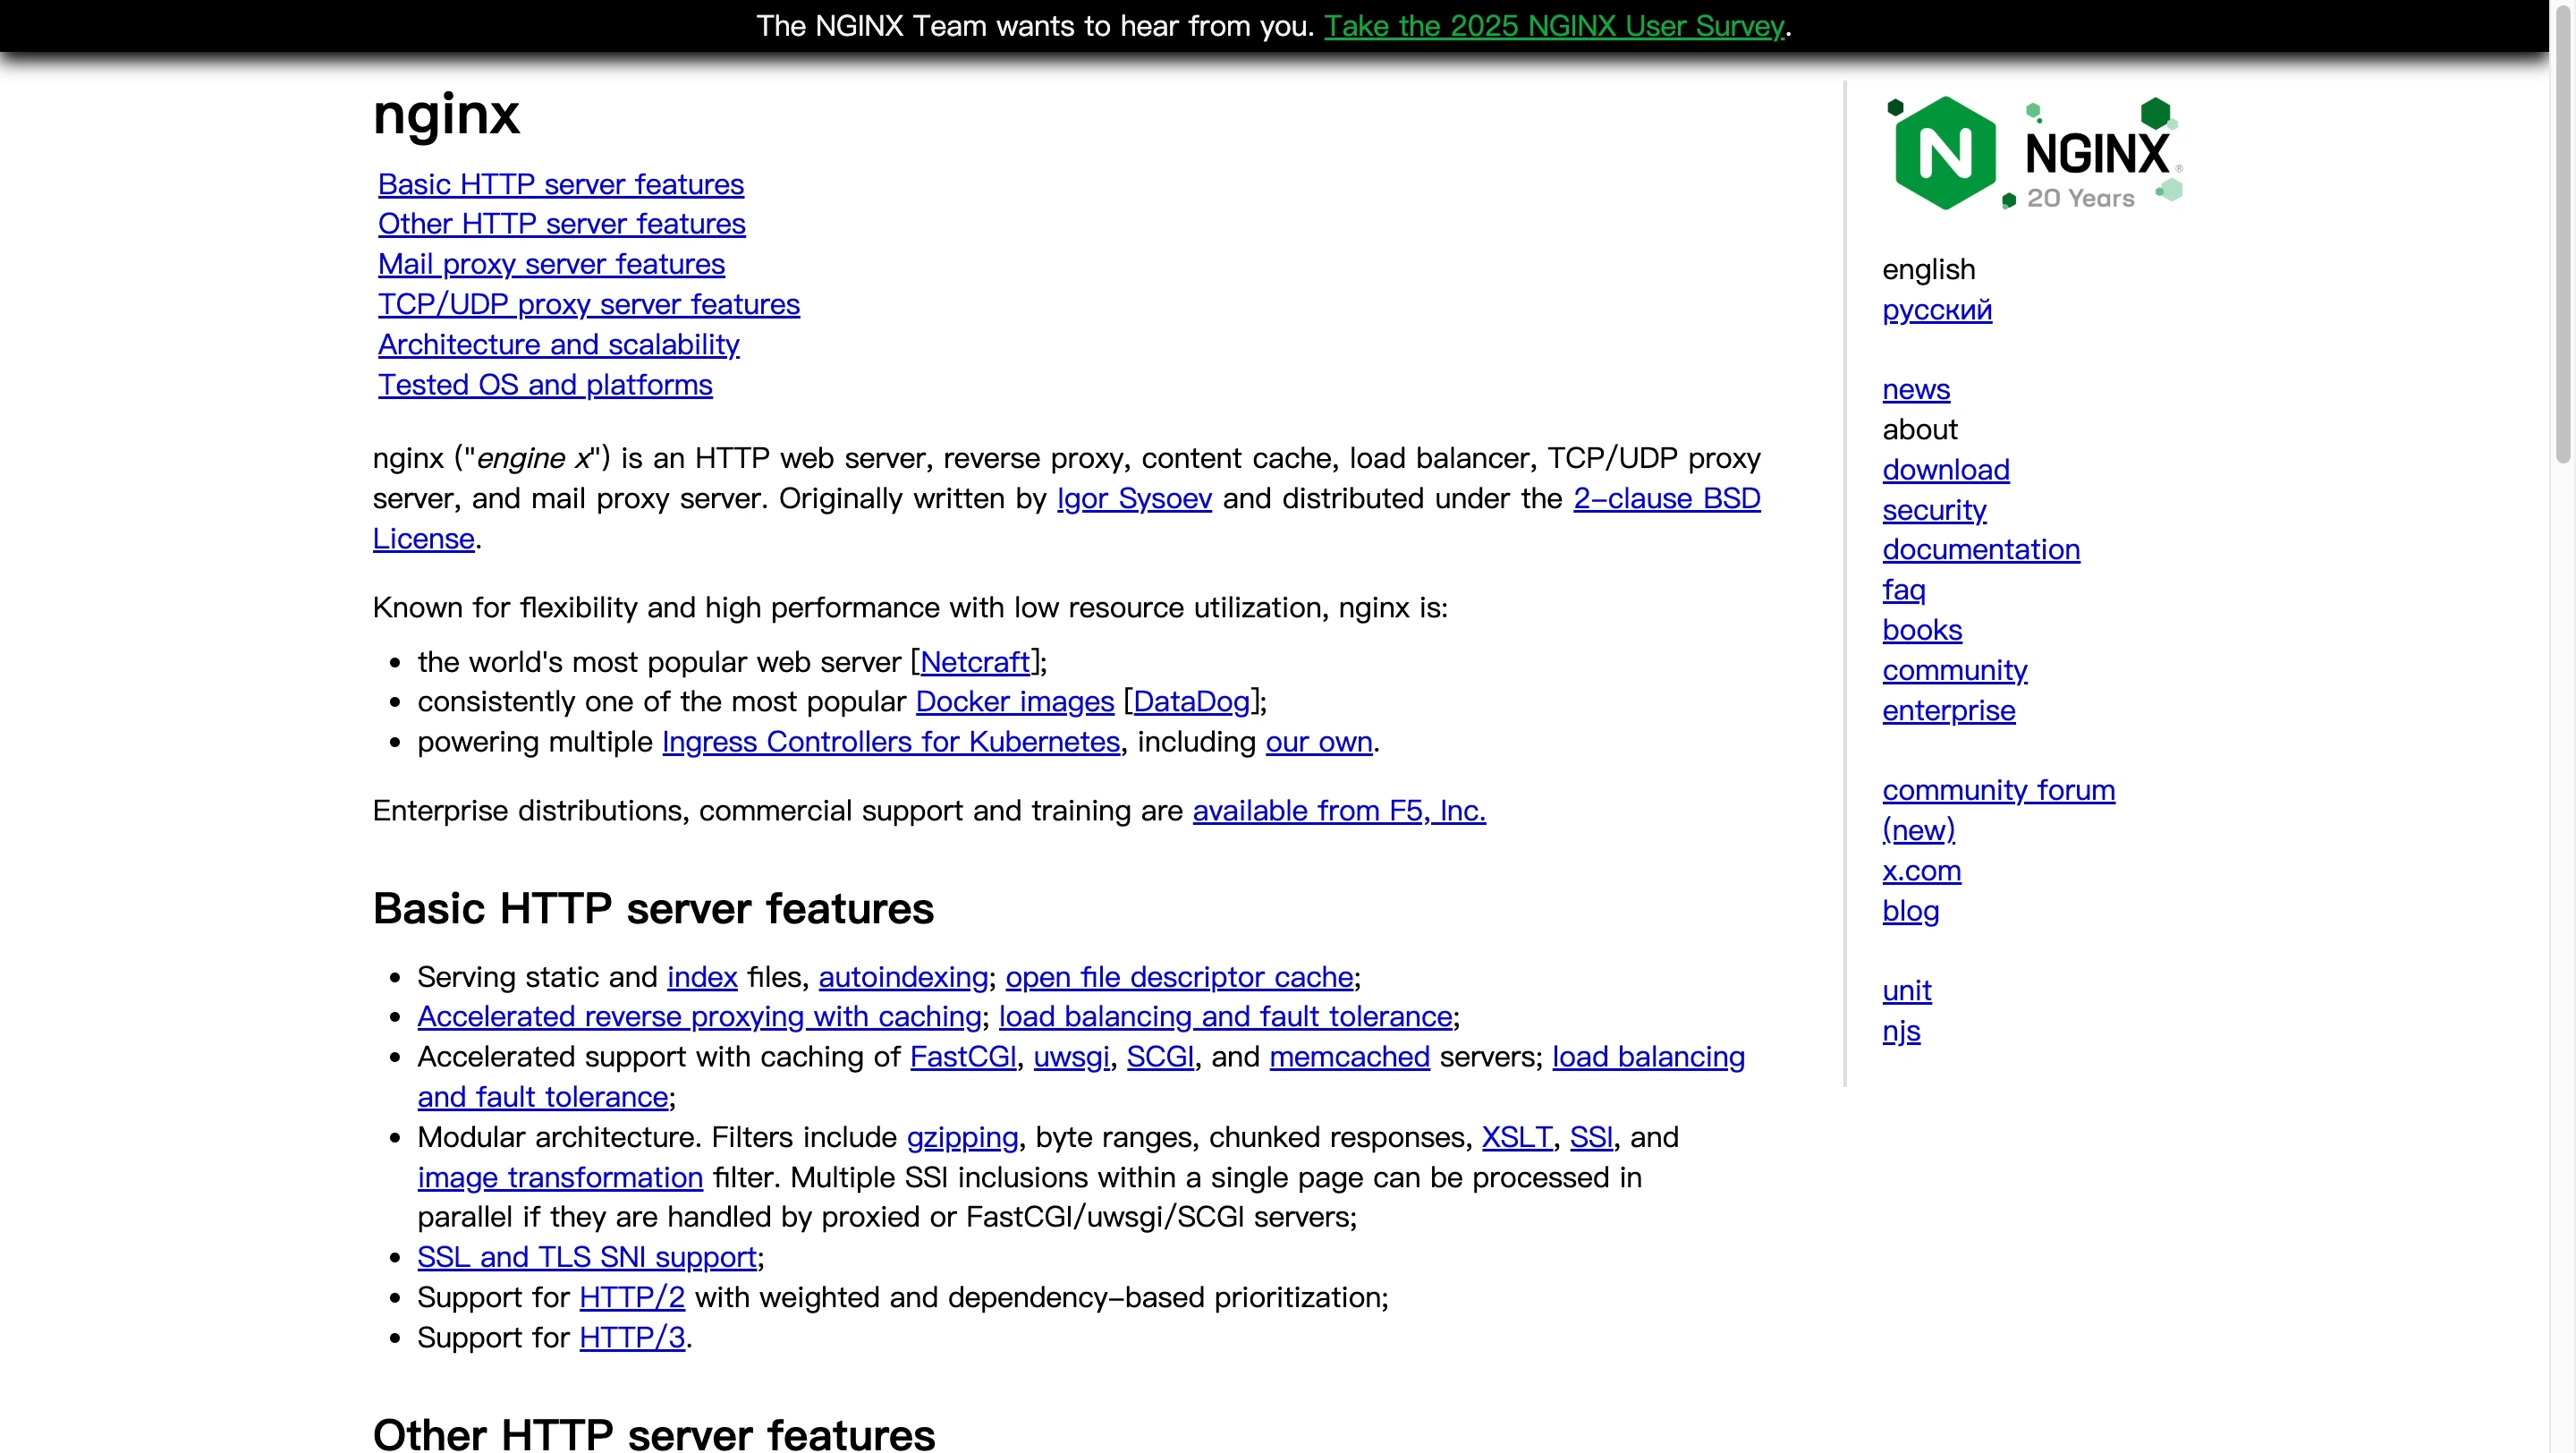Viewport: 2576px width, 1453px height.
Task: Click the 'nginx' page title heading
Action: [446, 114]
